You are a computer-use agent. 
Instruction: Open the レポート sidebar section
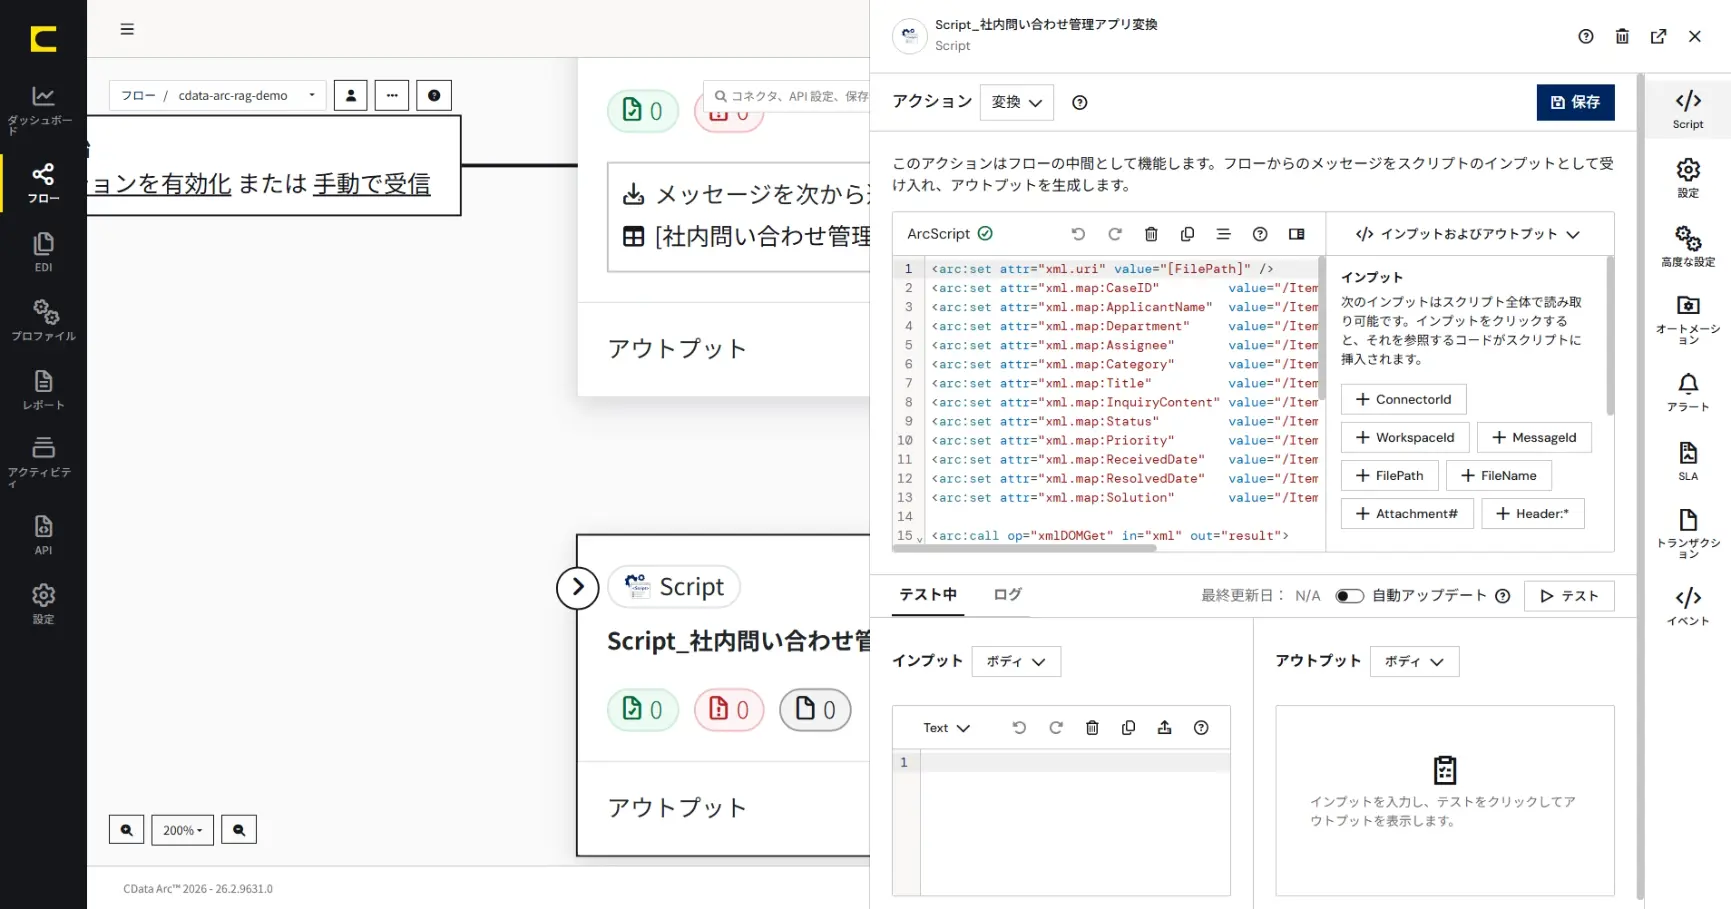click(43, 390)
